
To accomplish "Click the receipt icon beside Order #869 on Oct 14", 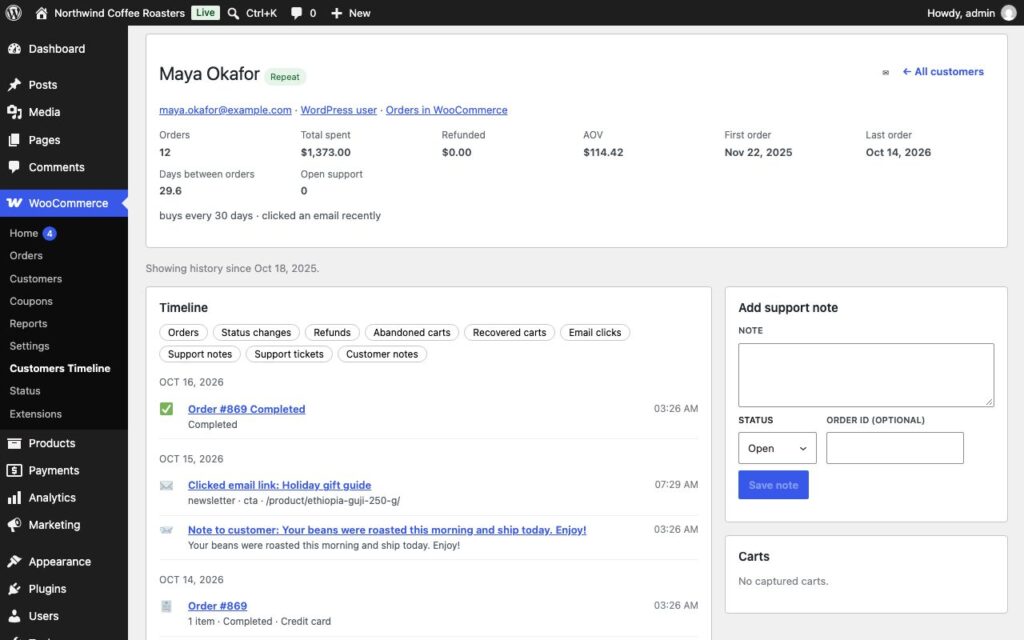I will (167, 606).
